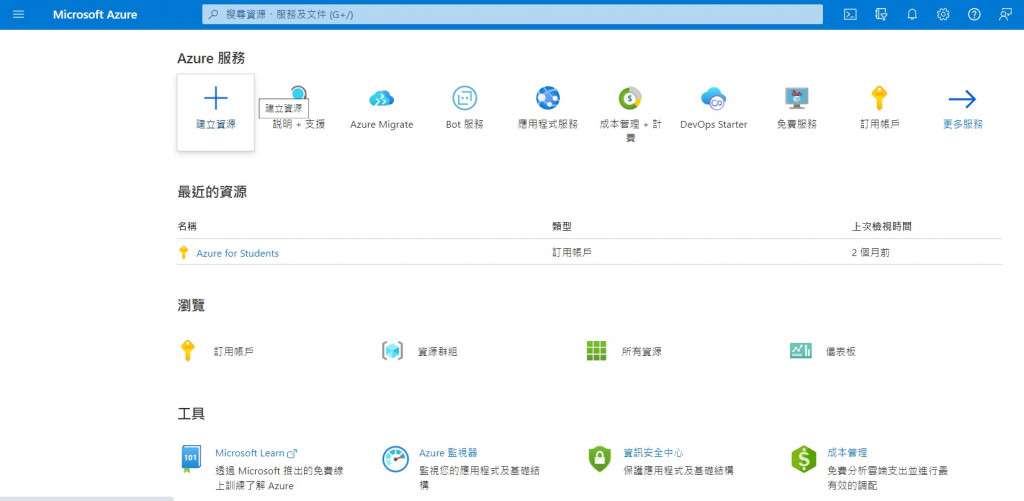Viewport: 1024px width, 501px height.
Task: Open feedback icon in header
Action: click(x=1006, y=14)
